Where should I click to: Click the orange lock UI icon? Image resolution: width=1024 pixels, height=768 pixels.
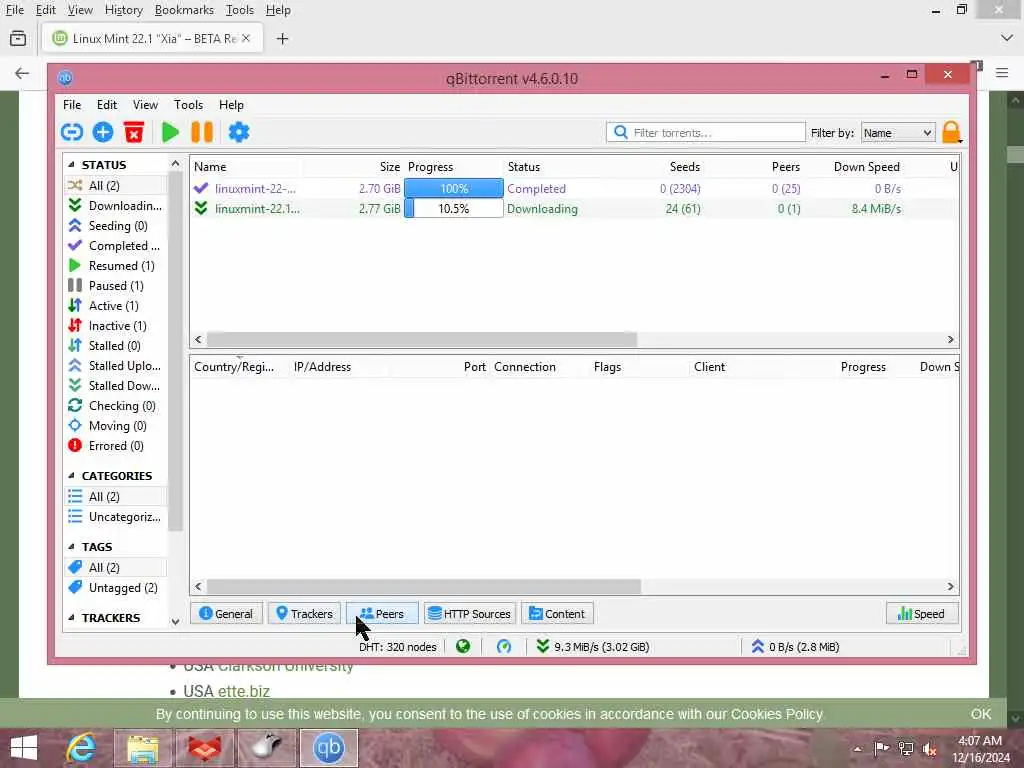pyautogui.click(x=952, y=133)
